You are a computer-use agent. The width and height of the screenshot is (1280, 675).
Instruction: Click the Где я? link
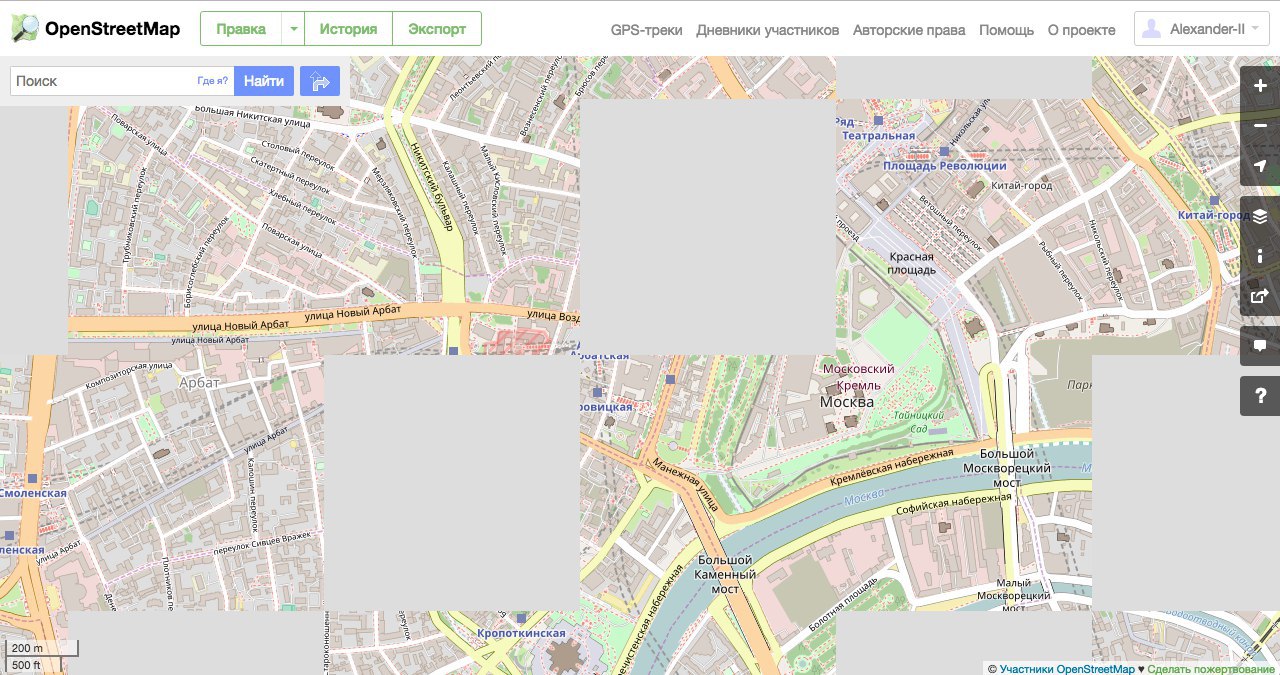coord(213,81)
